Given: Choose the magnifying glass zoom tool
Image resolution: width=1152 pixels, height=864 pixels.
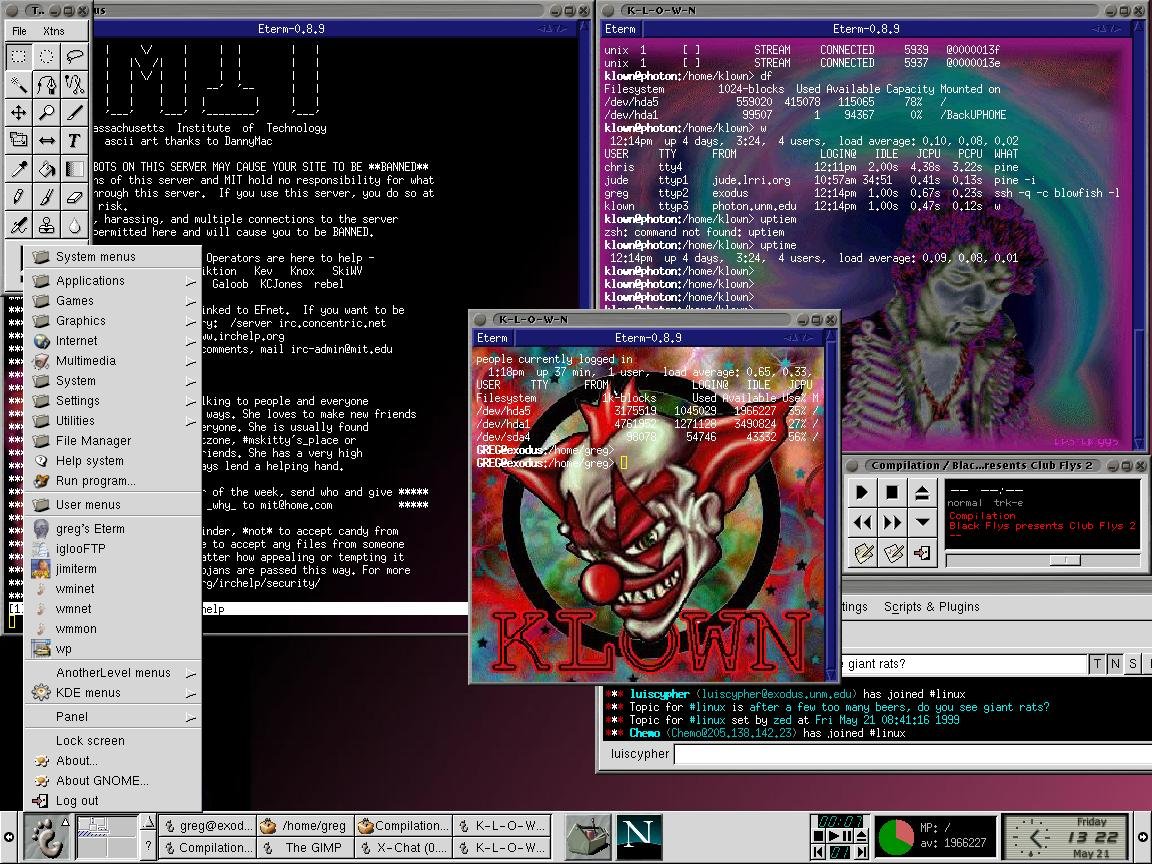Looking at the screenshot, I should 46,112.
